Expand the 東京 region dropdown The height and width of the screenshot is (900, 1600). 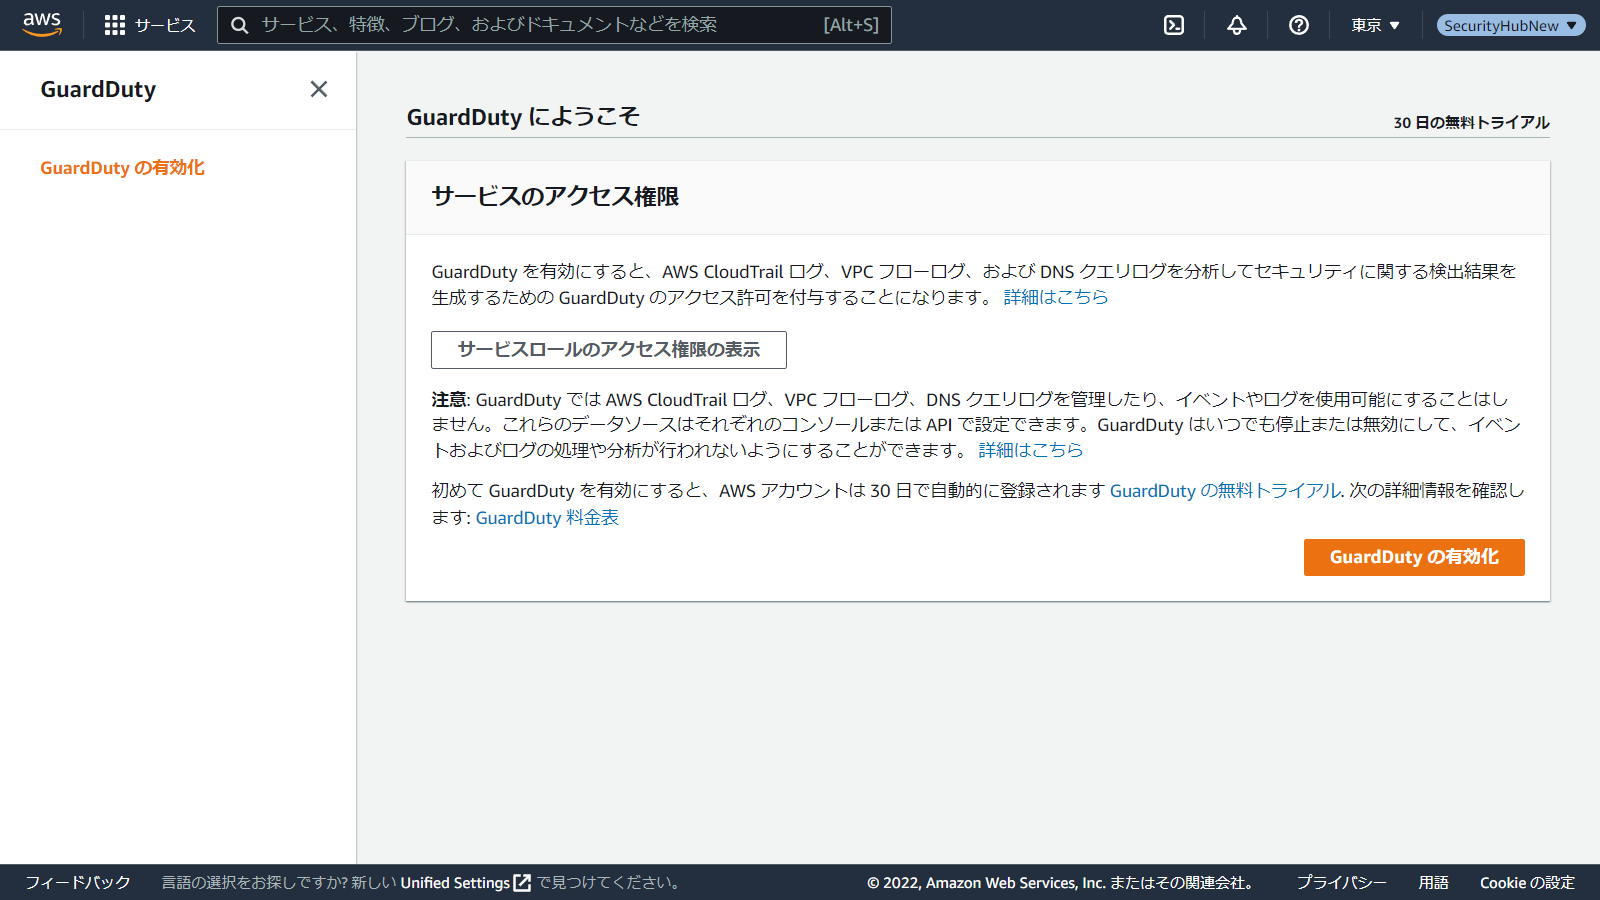[x=1375, y=25]
